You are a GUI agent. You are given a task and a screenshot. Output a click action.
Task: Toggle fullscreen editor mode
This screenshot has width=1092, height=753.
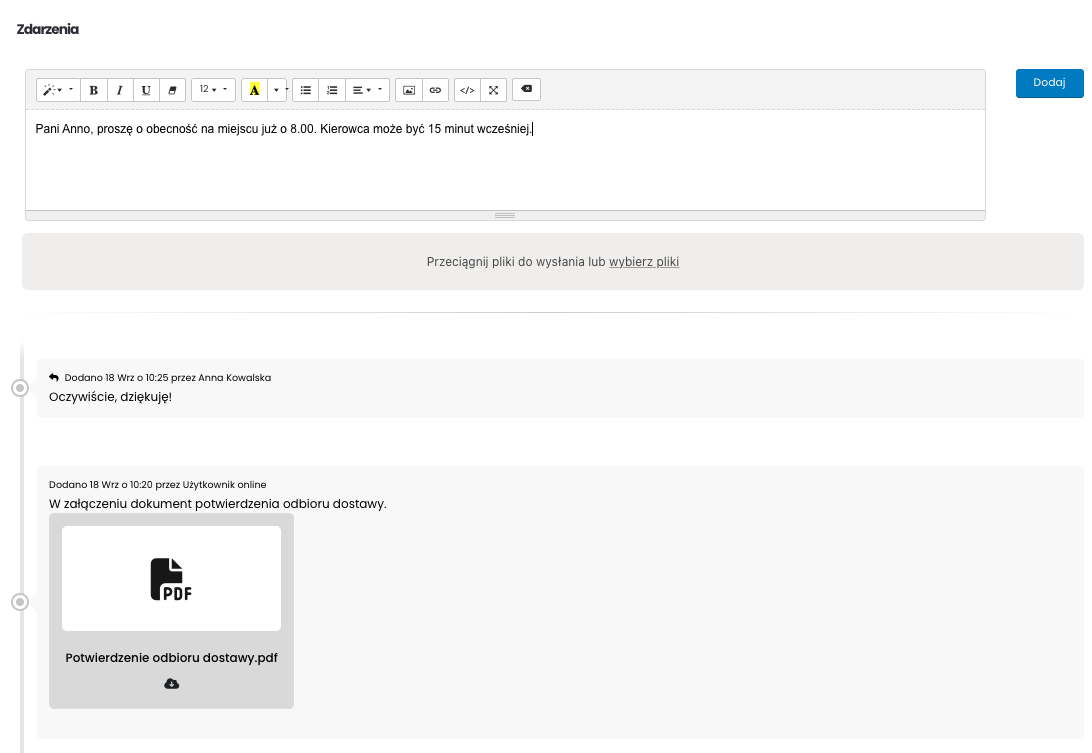coord(493,90)
